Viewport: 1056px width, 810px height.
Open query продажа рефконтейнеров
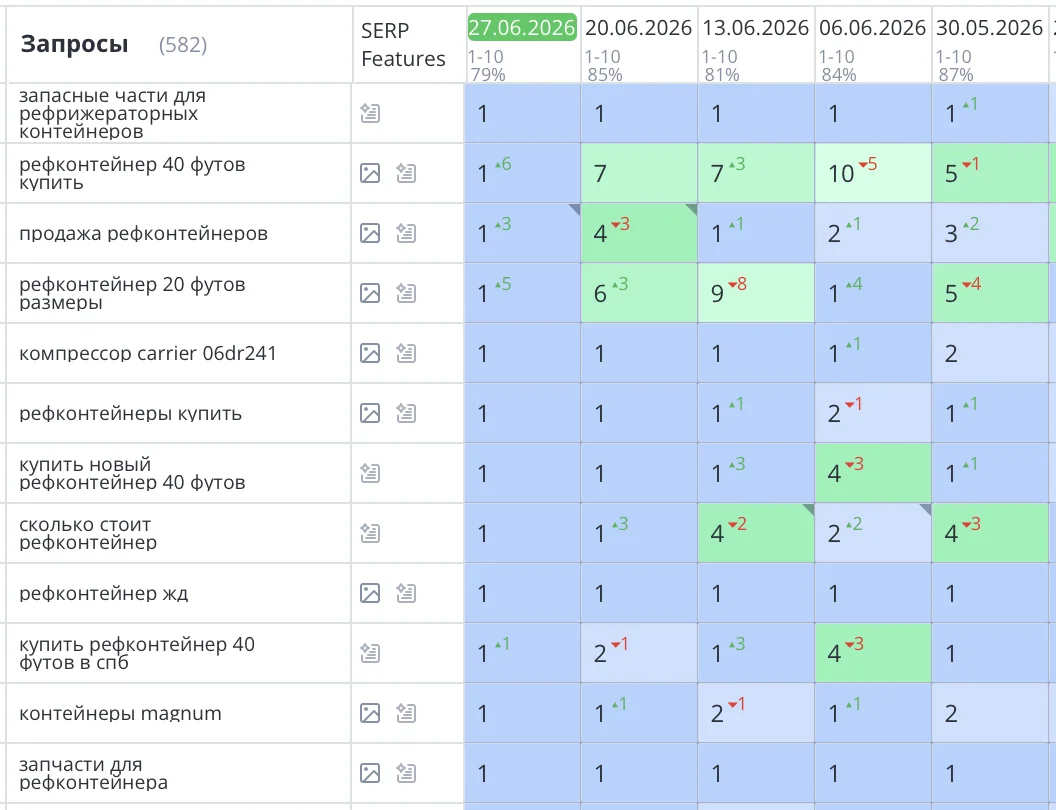[x=143, y=233]
